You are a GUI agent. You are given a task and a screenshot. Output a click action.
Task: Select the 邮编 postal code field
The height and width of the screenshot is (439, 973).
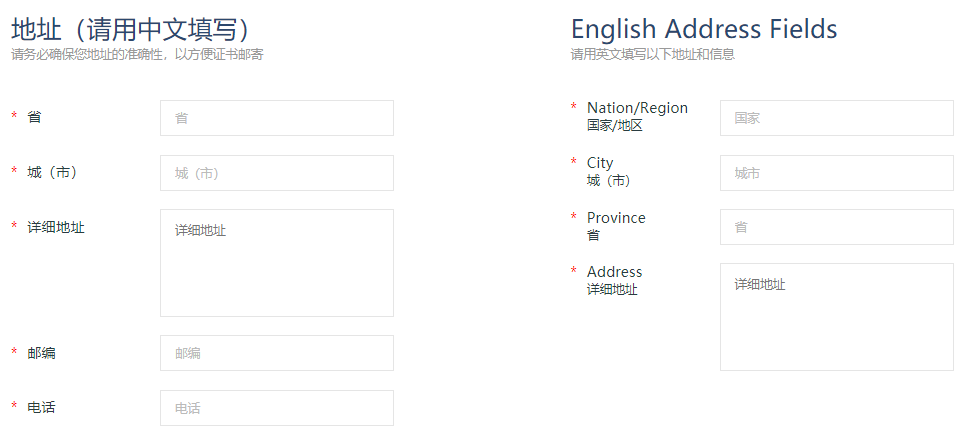click(x=276, y=353)
